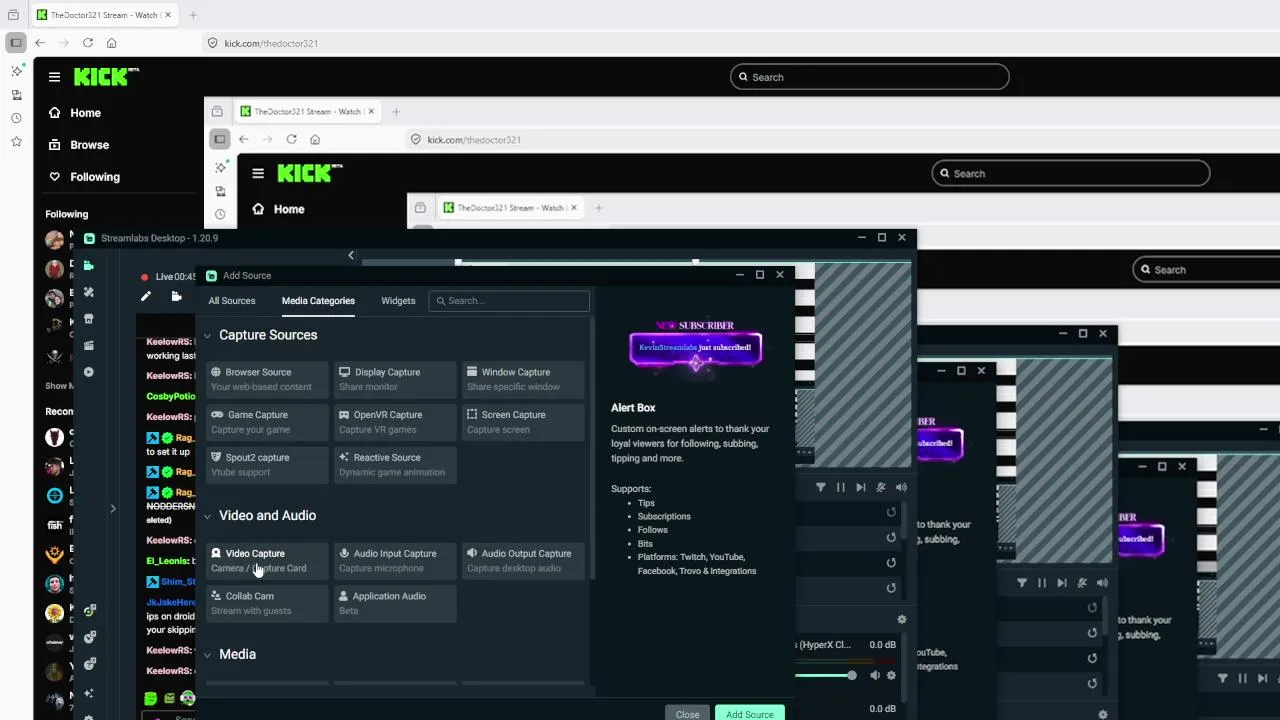
Task: Open the mixer settings gear above HyperX source
Action: click(x=901, y=619)
